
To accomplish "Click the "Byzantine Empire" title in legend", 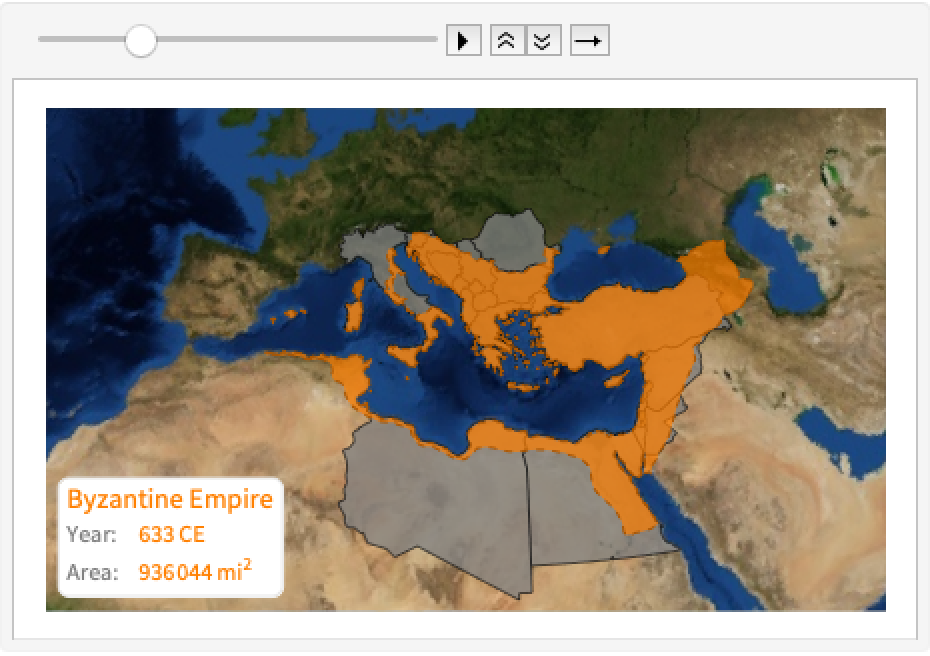I will 169,499.
